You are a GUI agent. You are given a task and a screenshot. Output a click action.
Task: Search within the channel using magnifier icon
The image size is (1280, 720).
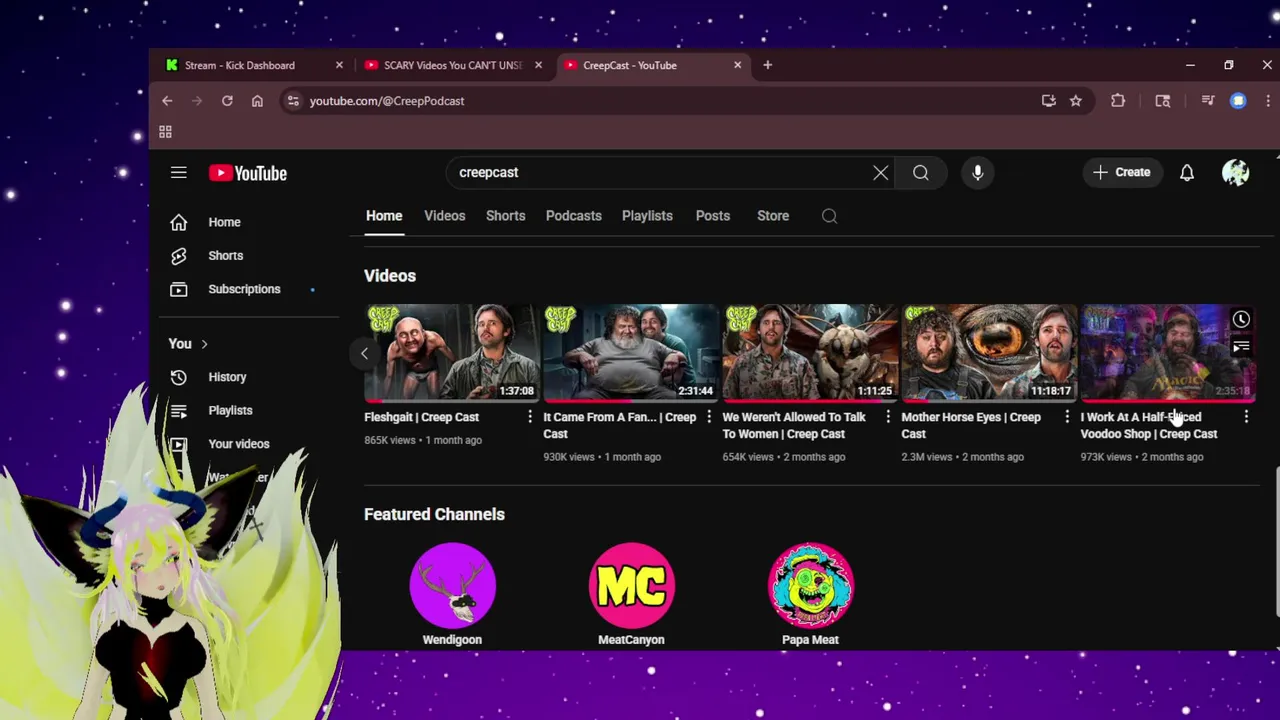point(829,216)
